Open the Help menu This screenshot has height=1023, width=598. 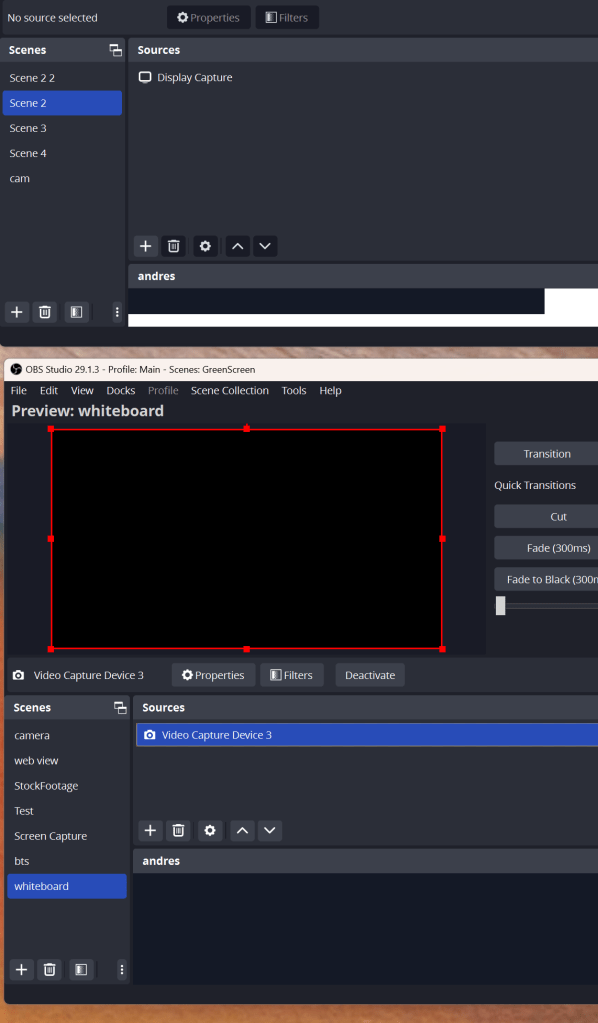coord(331,390)
